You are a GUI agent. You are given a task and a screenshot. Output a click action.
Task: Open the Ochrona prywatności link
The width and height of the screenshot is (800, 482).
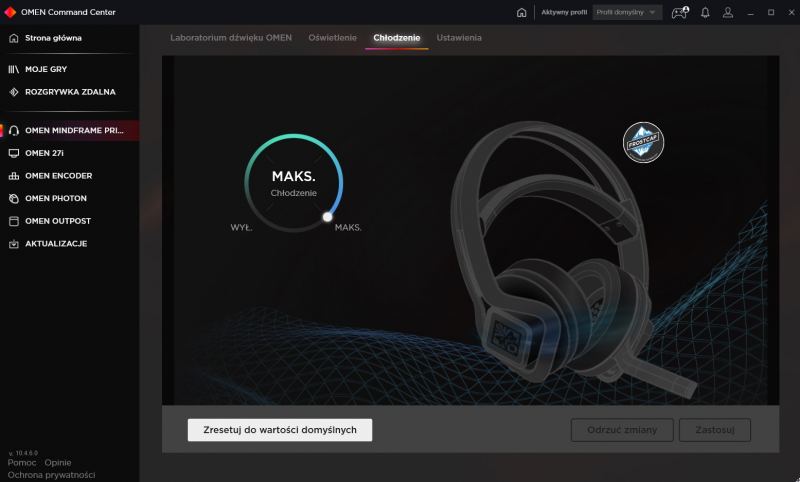coord(52,475)
